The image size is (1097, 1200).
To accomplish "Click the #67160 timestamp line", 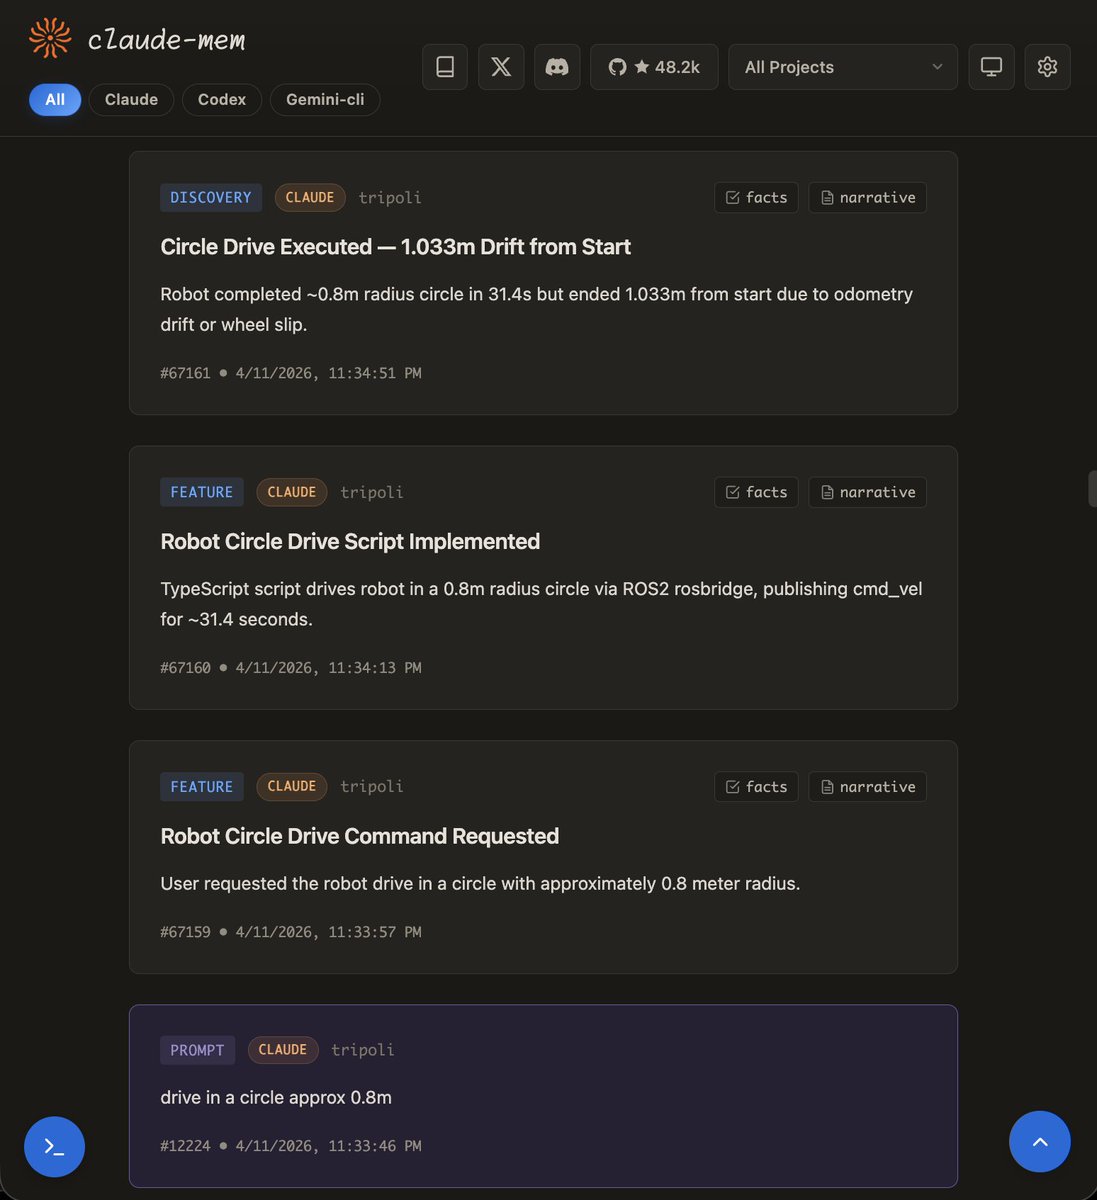I will click(291, 668).
